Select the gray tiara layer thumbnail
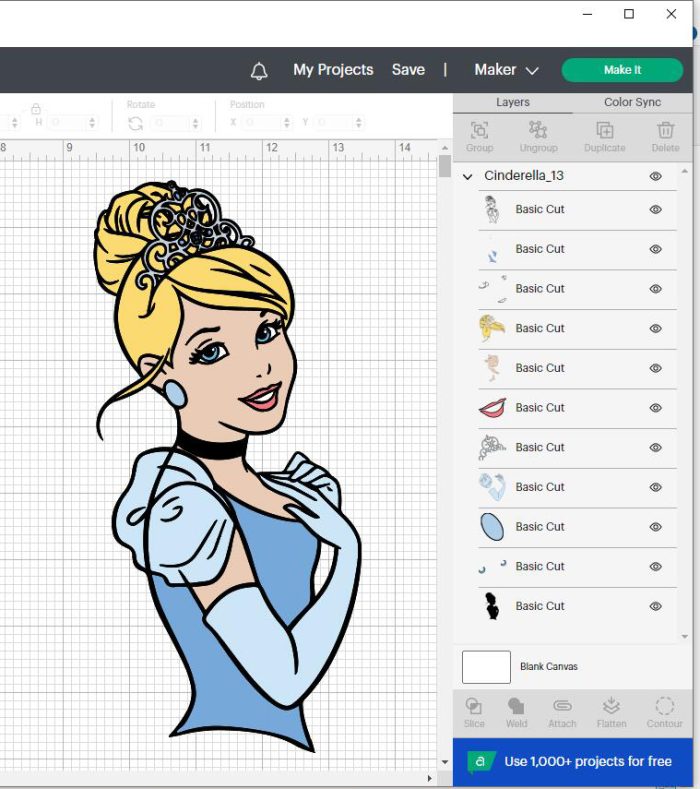The width and height of the screenshot is (700, 789). coord(492,447)
